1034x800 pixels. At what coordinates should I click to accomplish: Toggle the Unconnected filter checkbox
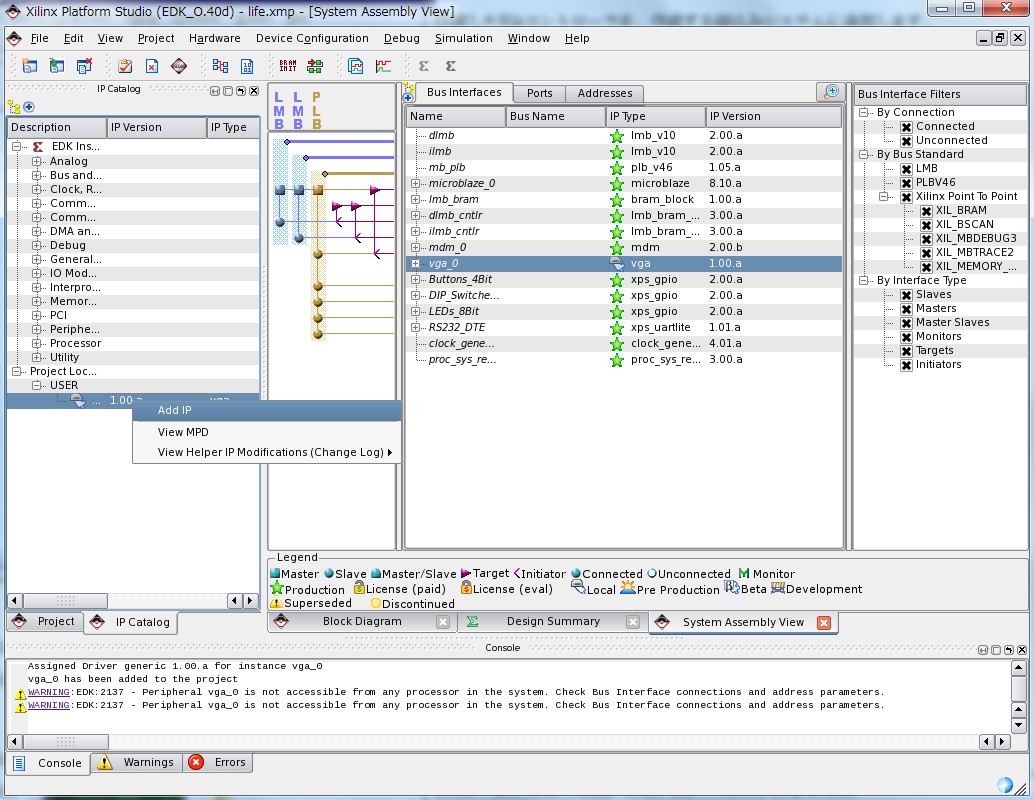tap(906, 140)
